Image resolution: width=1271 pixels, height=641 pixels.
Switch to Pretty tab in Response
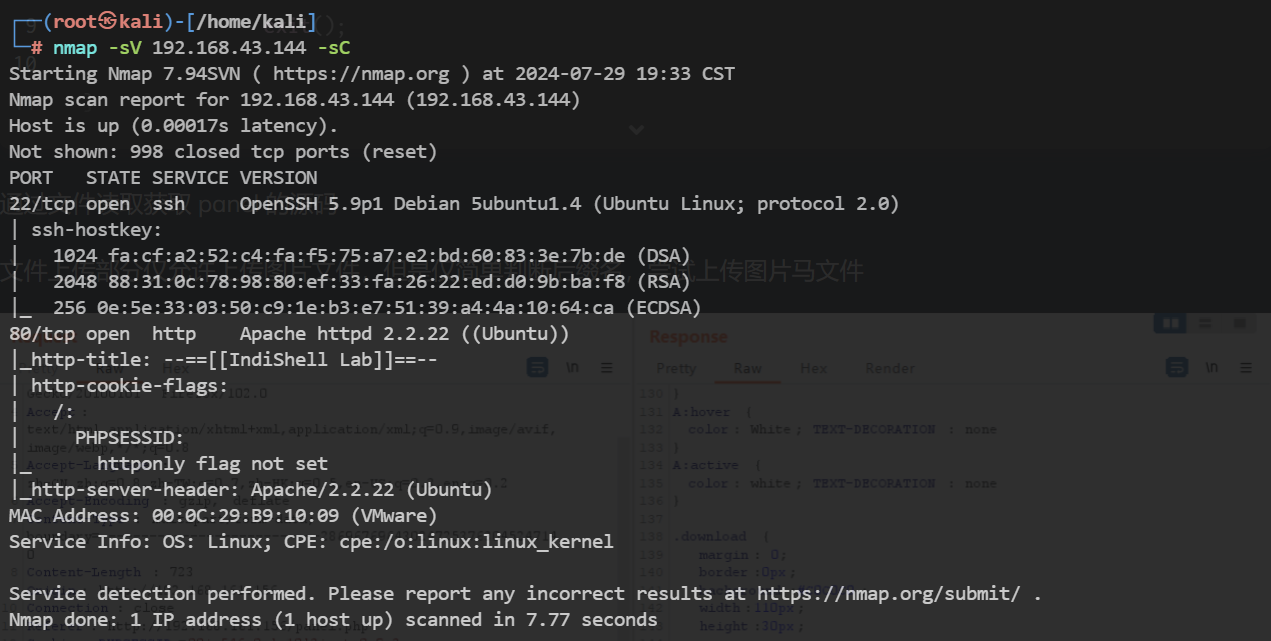[675, 368]
